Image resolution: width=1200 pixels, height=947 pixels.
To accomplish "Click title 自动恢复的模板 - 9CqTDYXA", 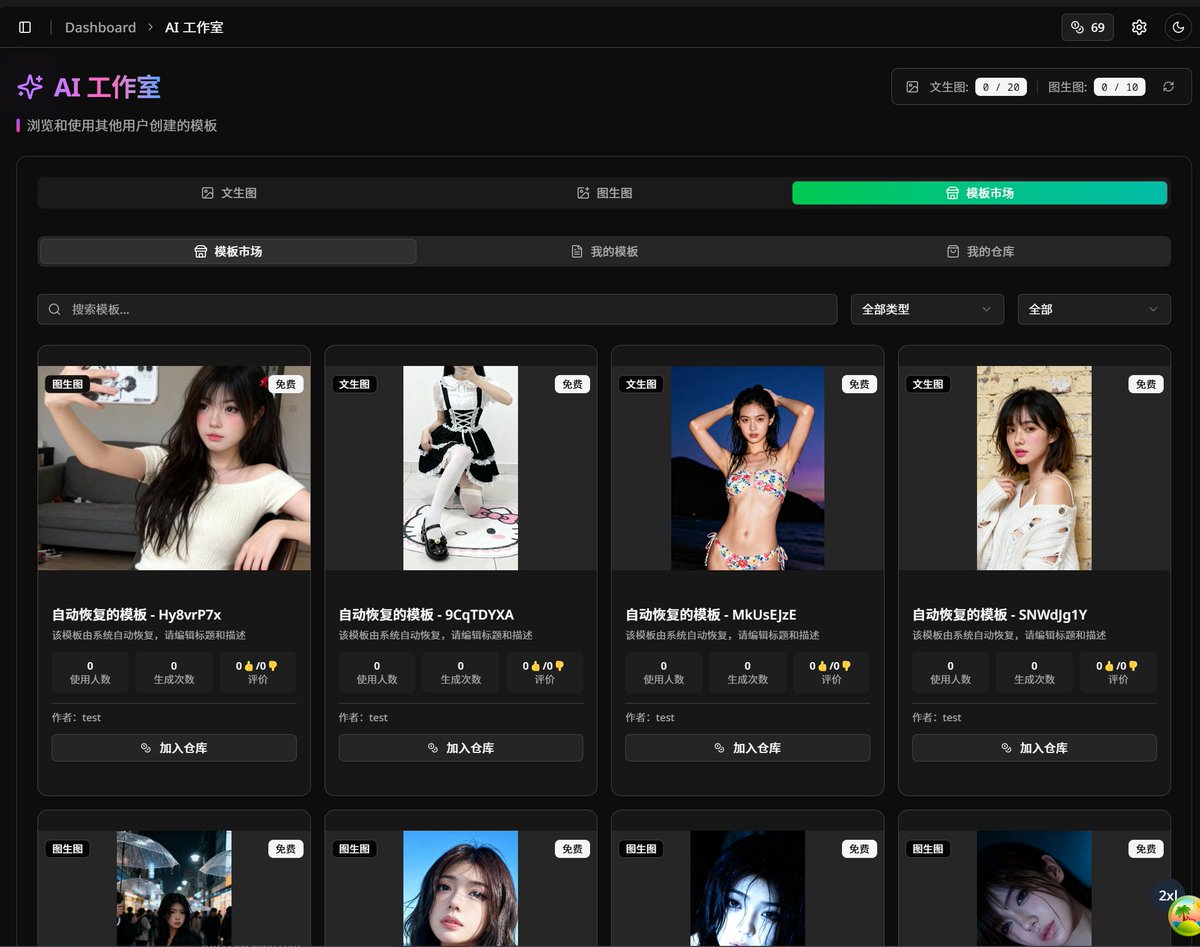I will coord(426,614).
